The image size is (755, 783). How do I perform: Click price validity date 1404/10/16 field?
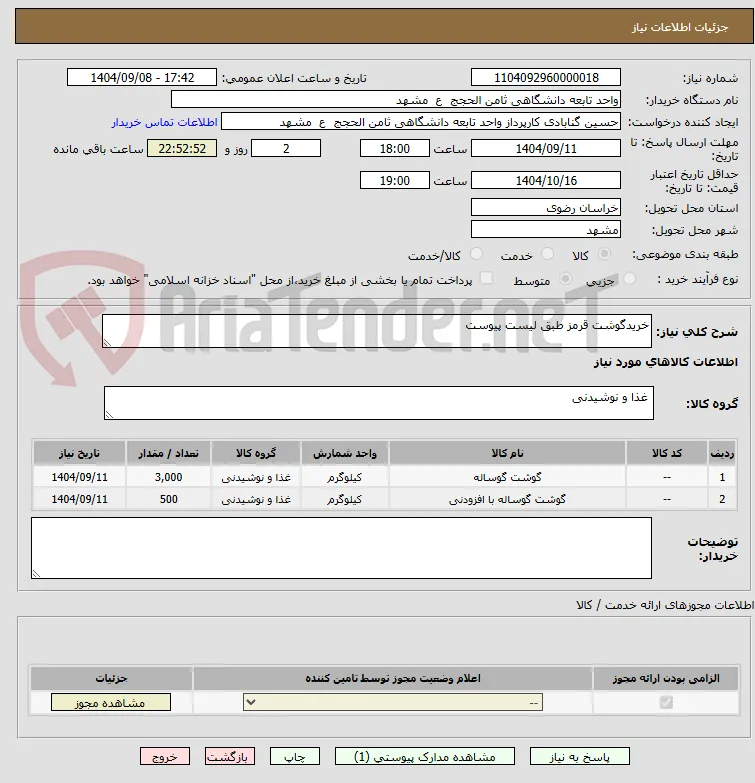tap(546, 180)
